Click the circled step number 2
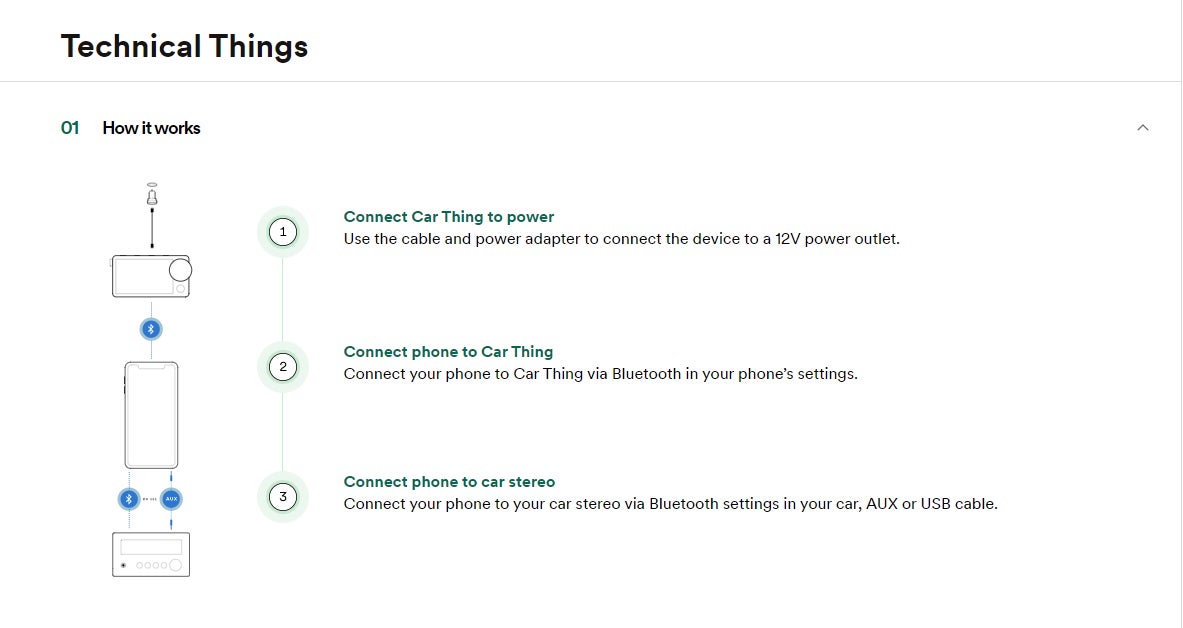Viewport: 1183px width, 628px height. [283, 367]
